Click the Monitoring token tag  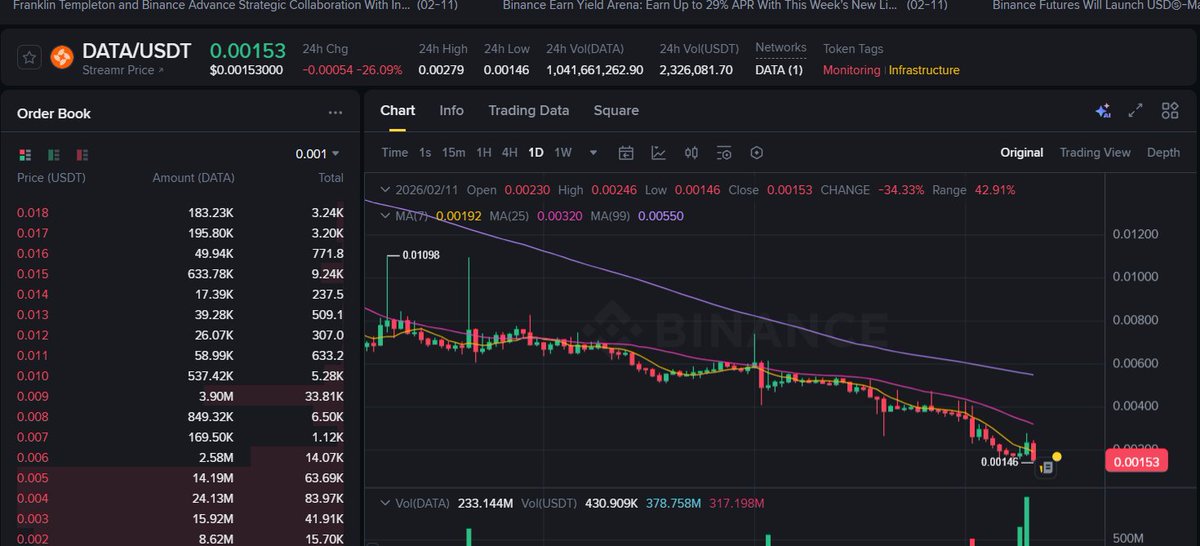pos(852,70)
